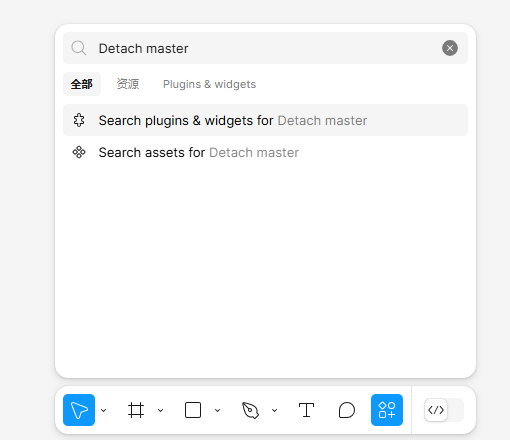The height and width of the screenshot is (440, 510).
Task: Expand shape tools dropdown chevron
Action: click(x=218, y=410)
